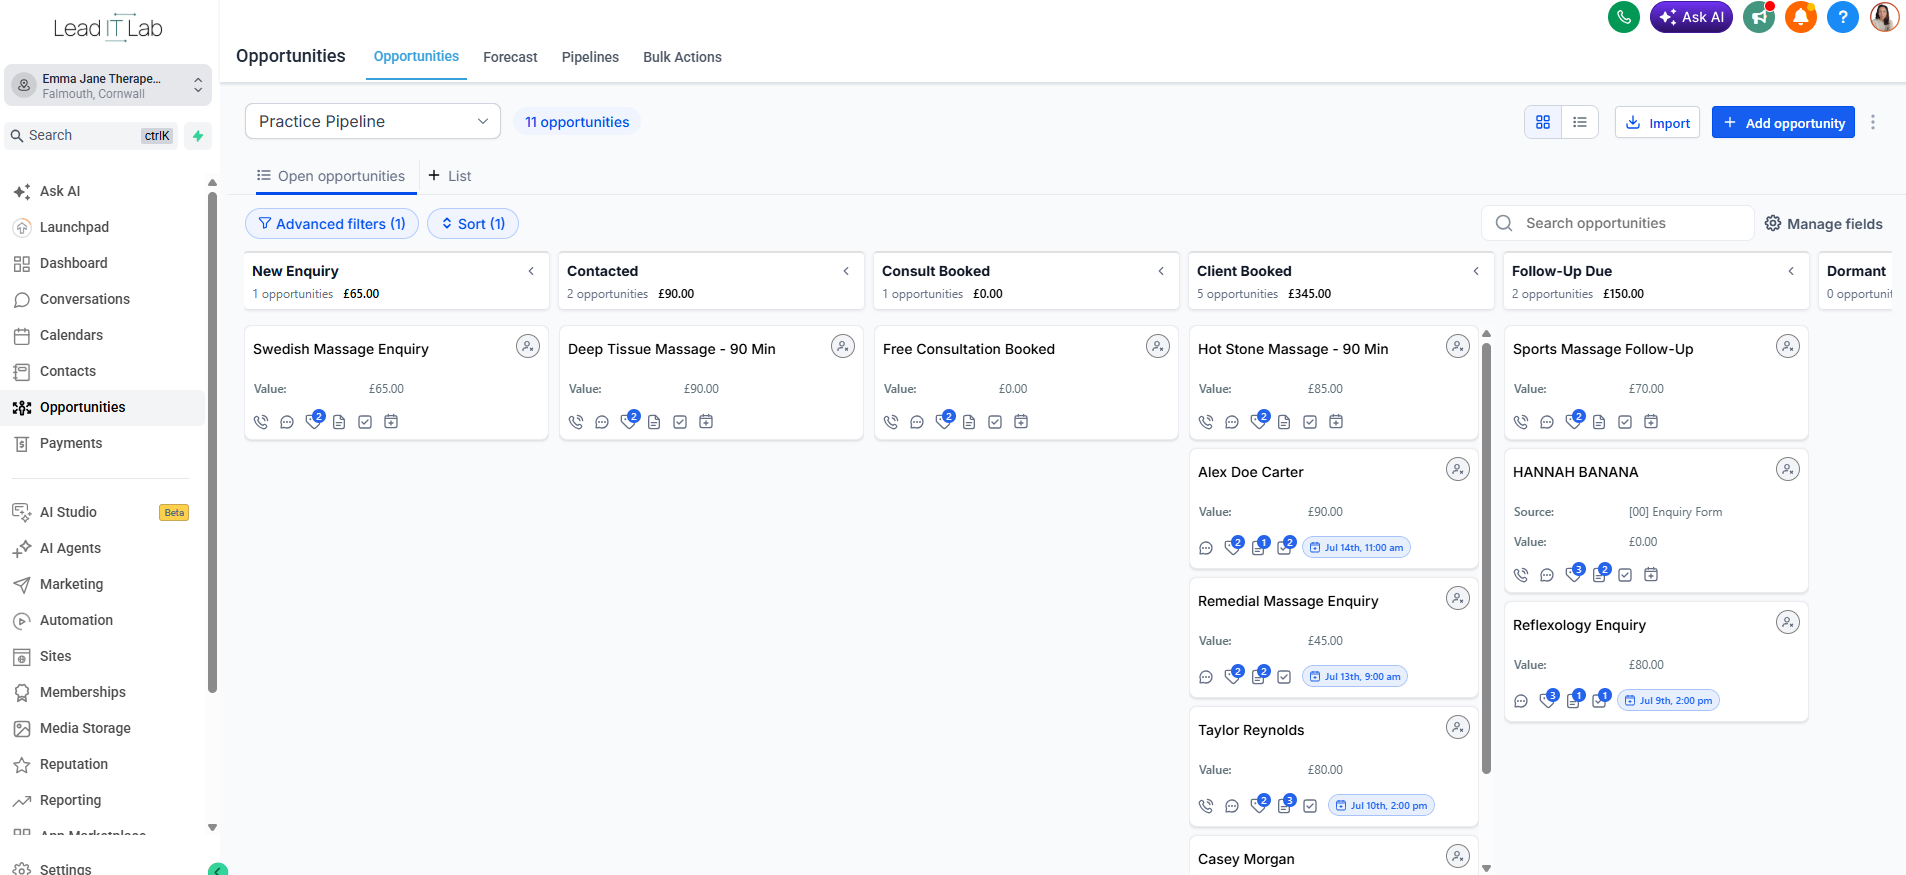Open the blue help question icon
Image resolution: width=1906 pixels, height=875 pixels.
pos(1843,17)
